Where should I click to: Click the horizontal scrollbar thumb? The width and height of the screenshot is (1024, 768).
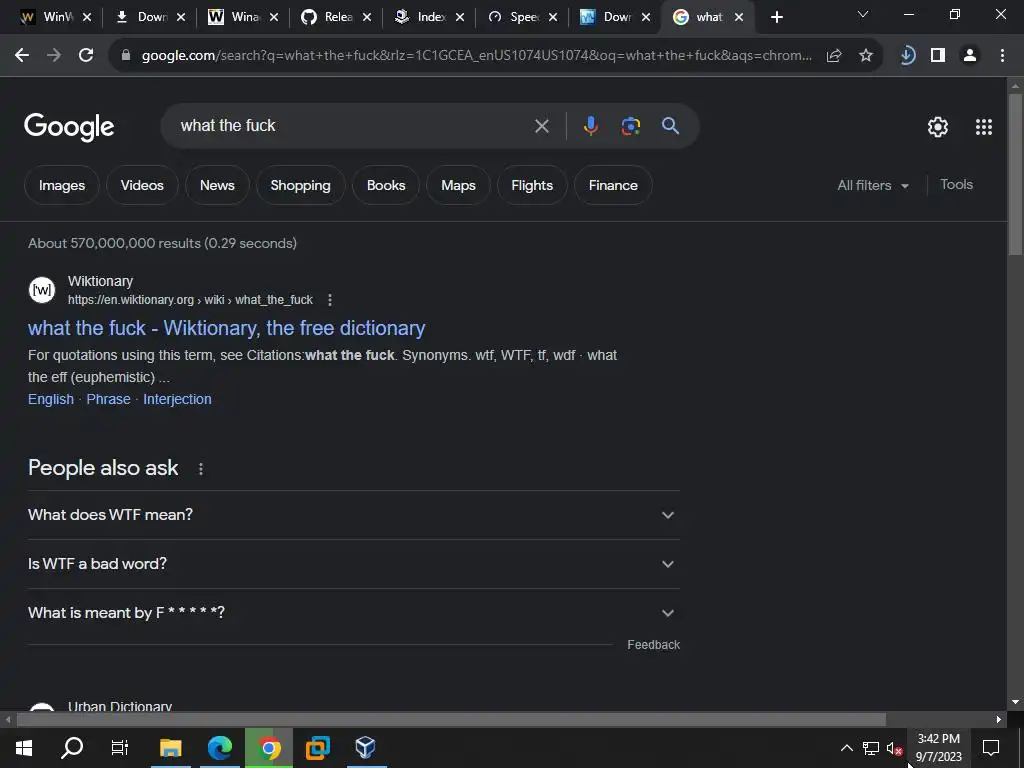[452, 720]
